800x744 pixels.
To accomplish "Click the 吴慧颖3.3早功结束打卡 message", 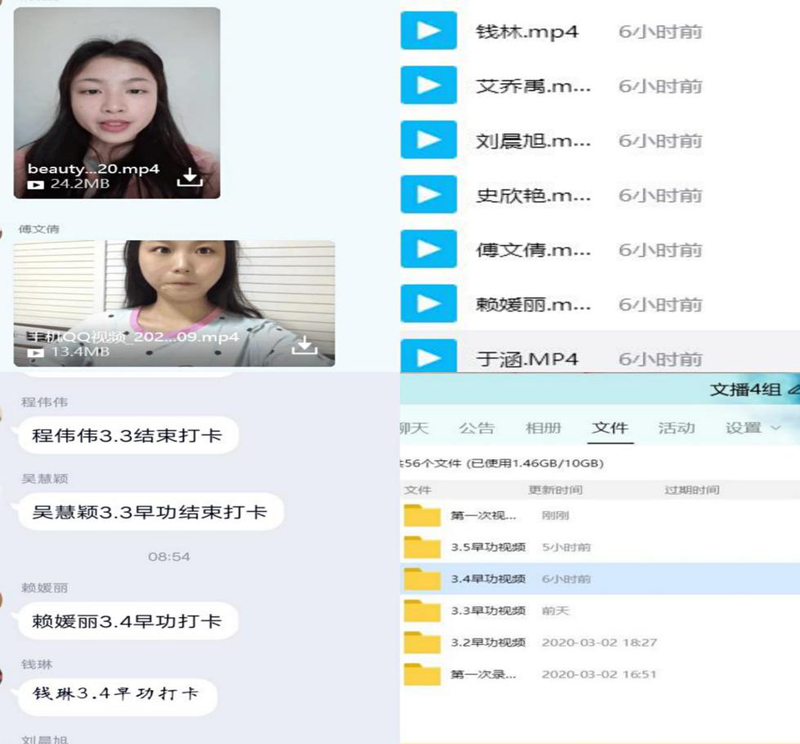I will click(x=151, y=512).
